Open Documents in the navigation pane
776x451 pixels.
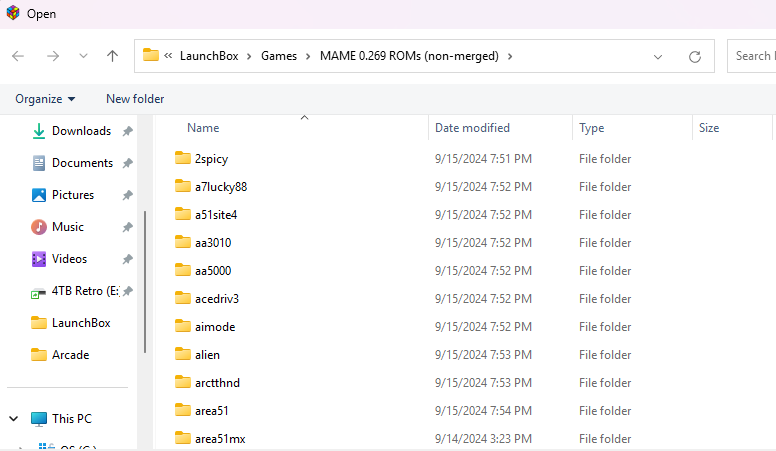(x=82, y=163)
